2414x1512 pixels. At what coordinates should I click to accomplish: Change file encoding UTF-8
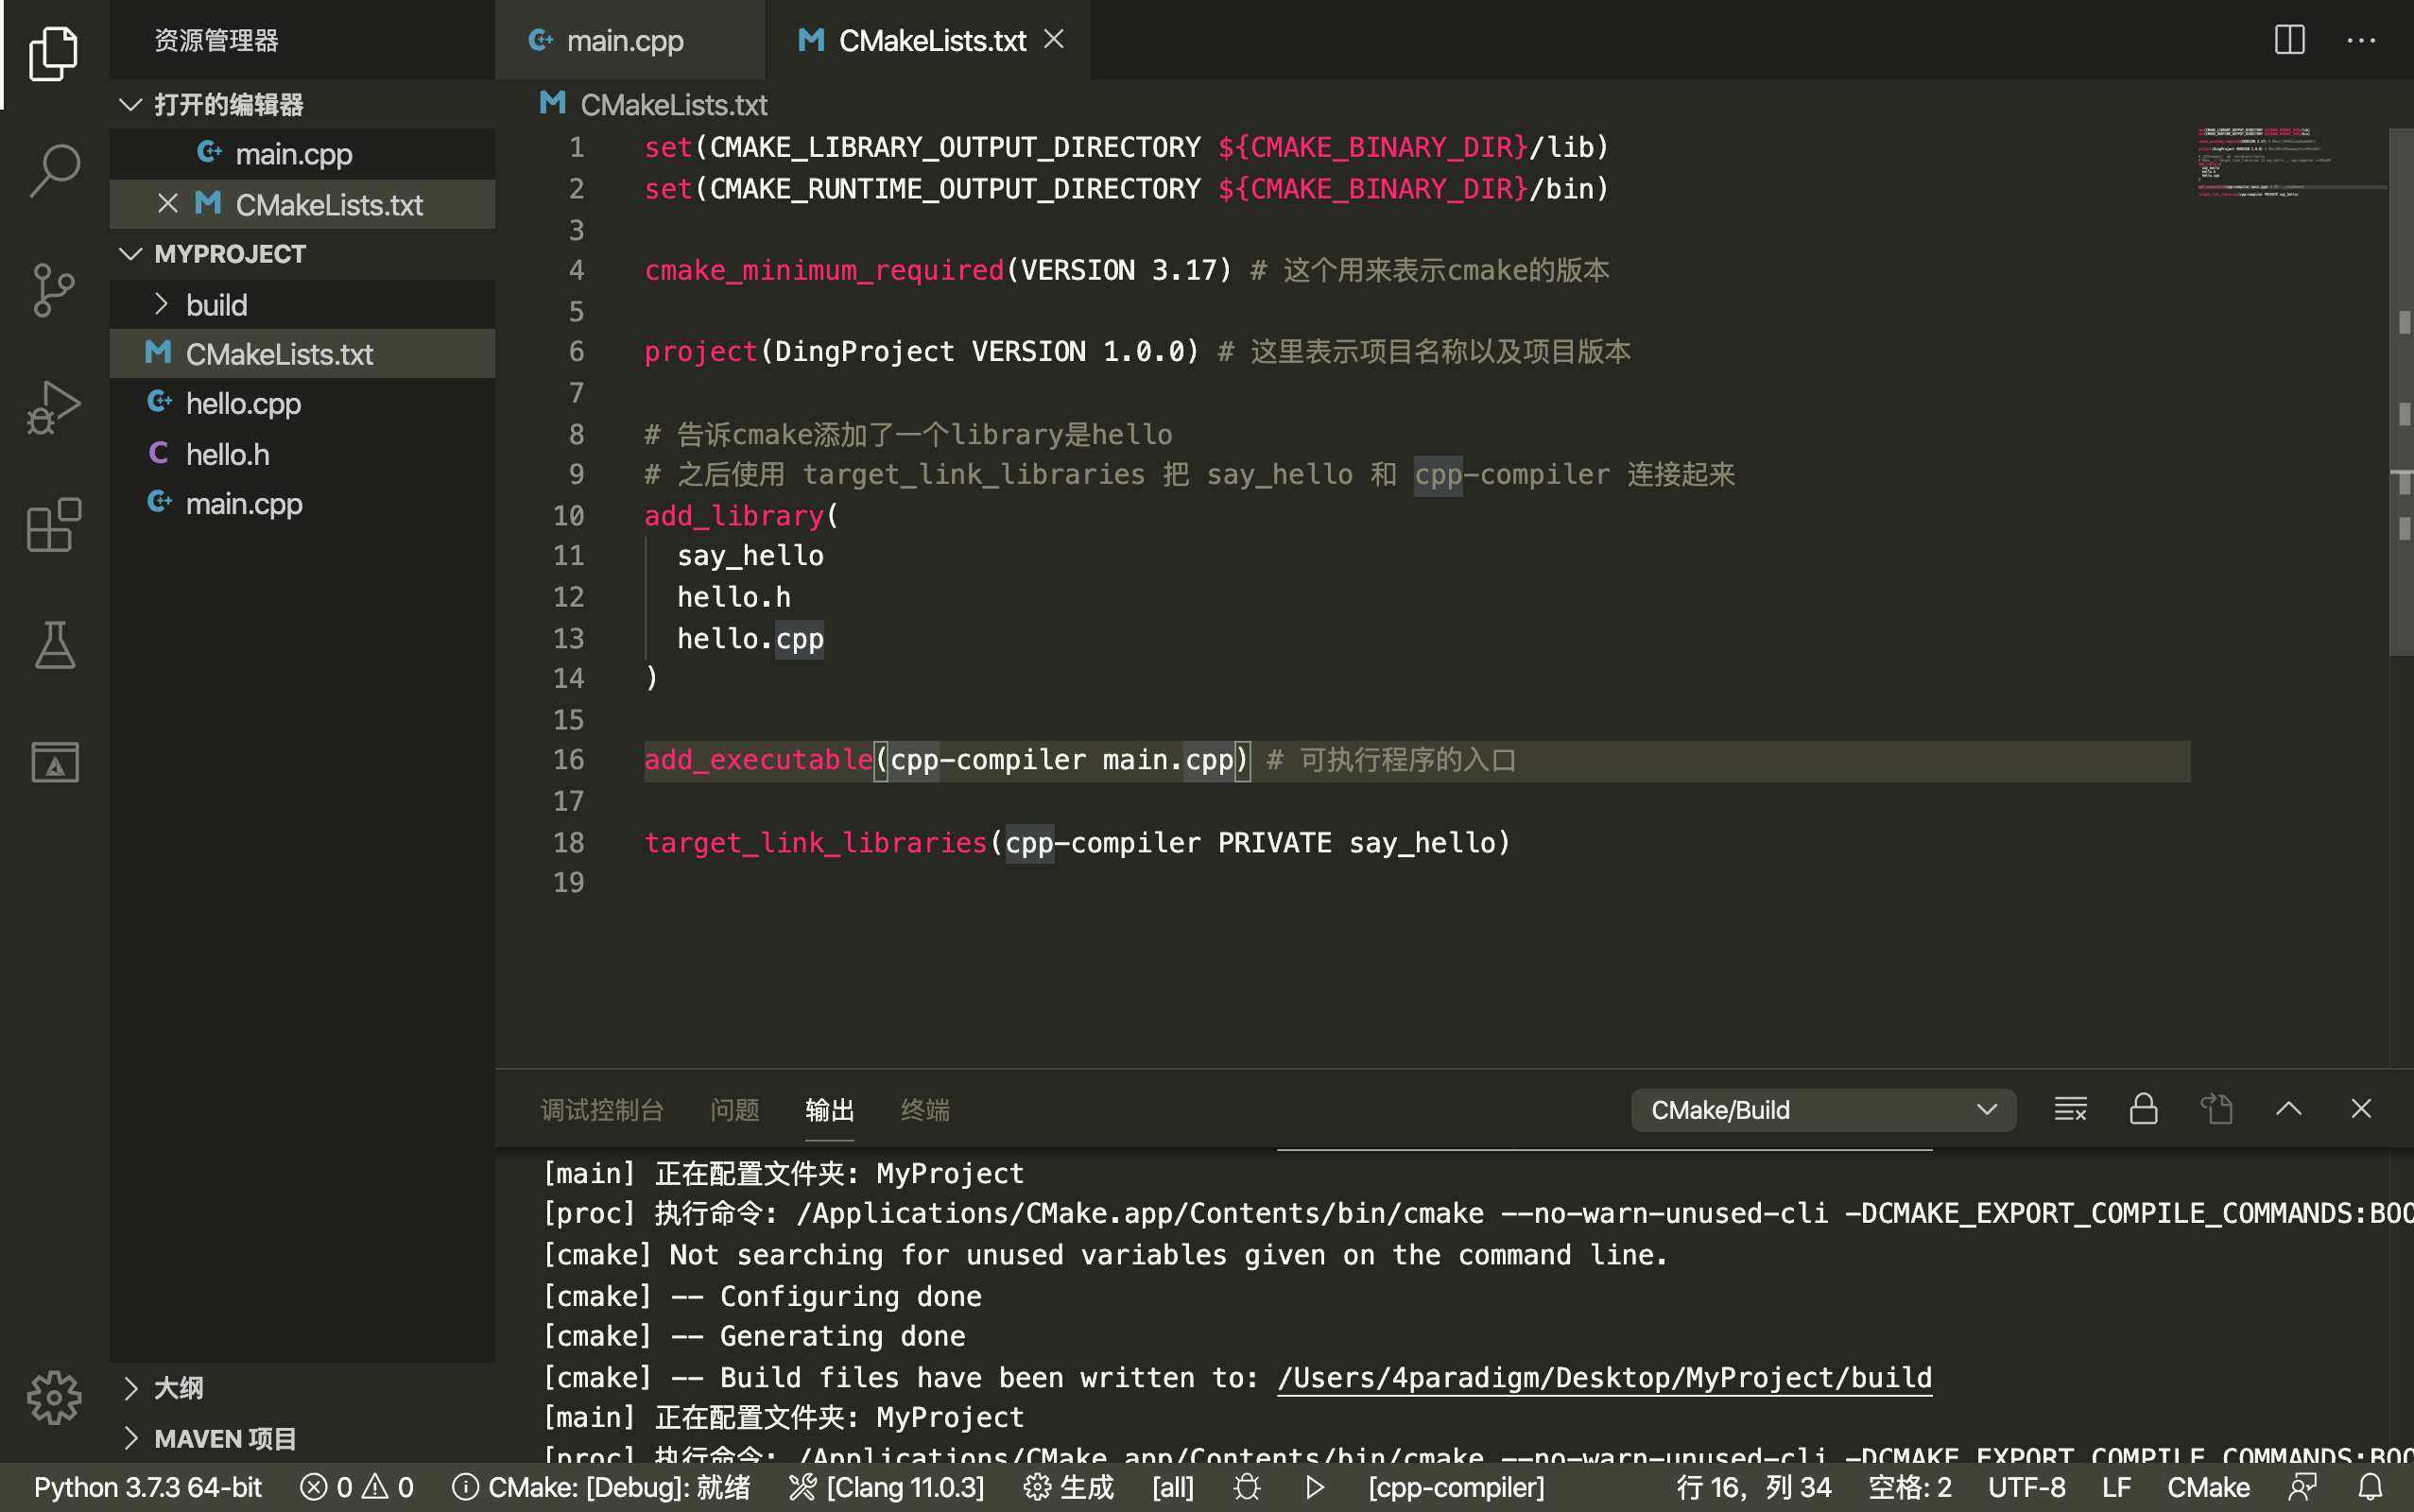point(2026,1487)
